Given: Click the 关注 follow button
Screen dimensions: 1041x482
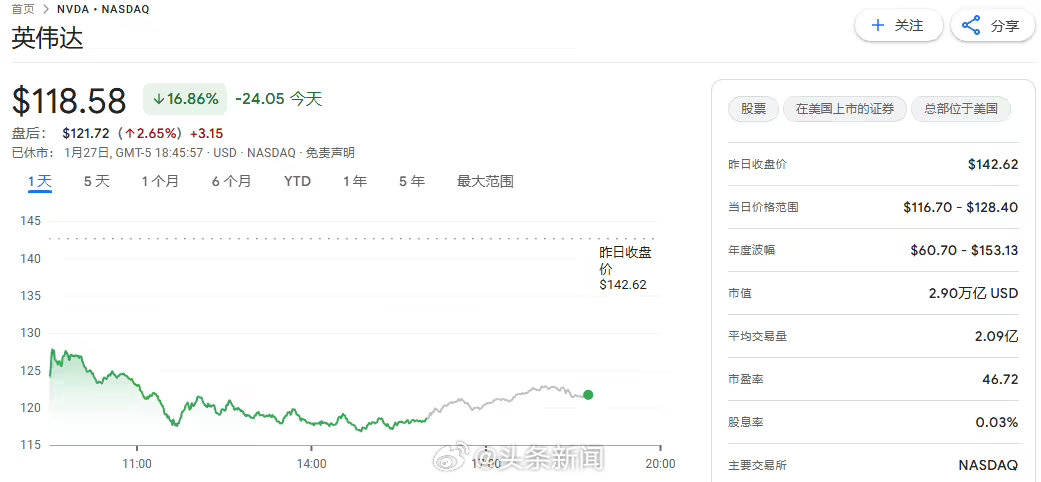Looking at the screenshot, I should (x=898, y=26).
